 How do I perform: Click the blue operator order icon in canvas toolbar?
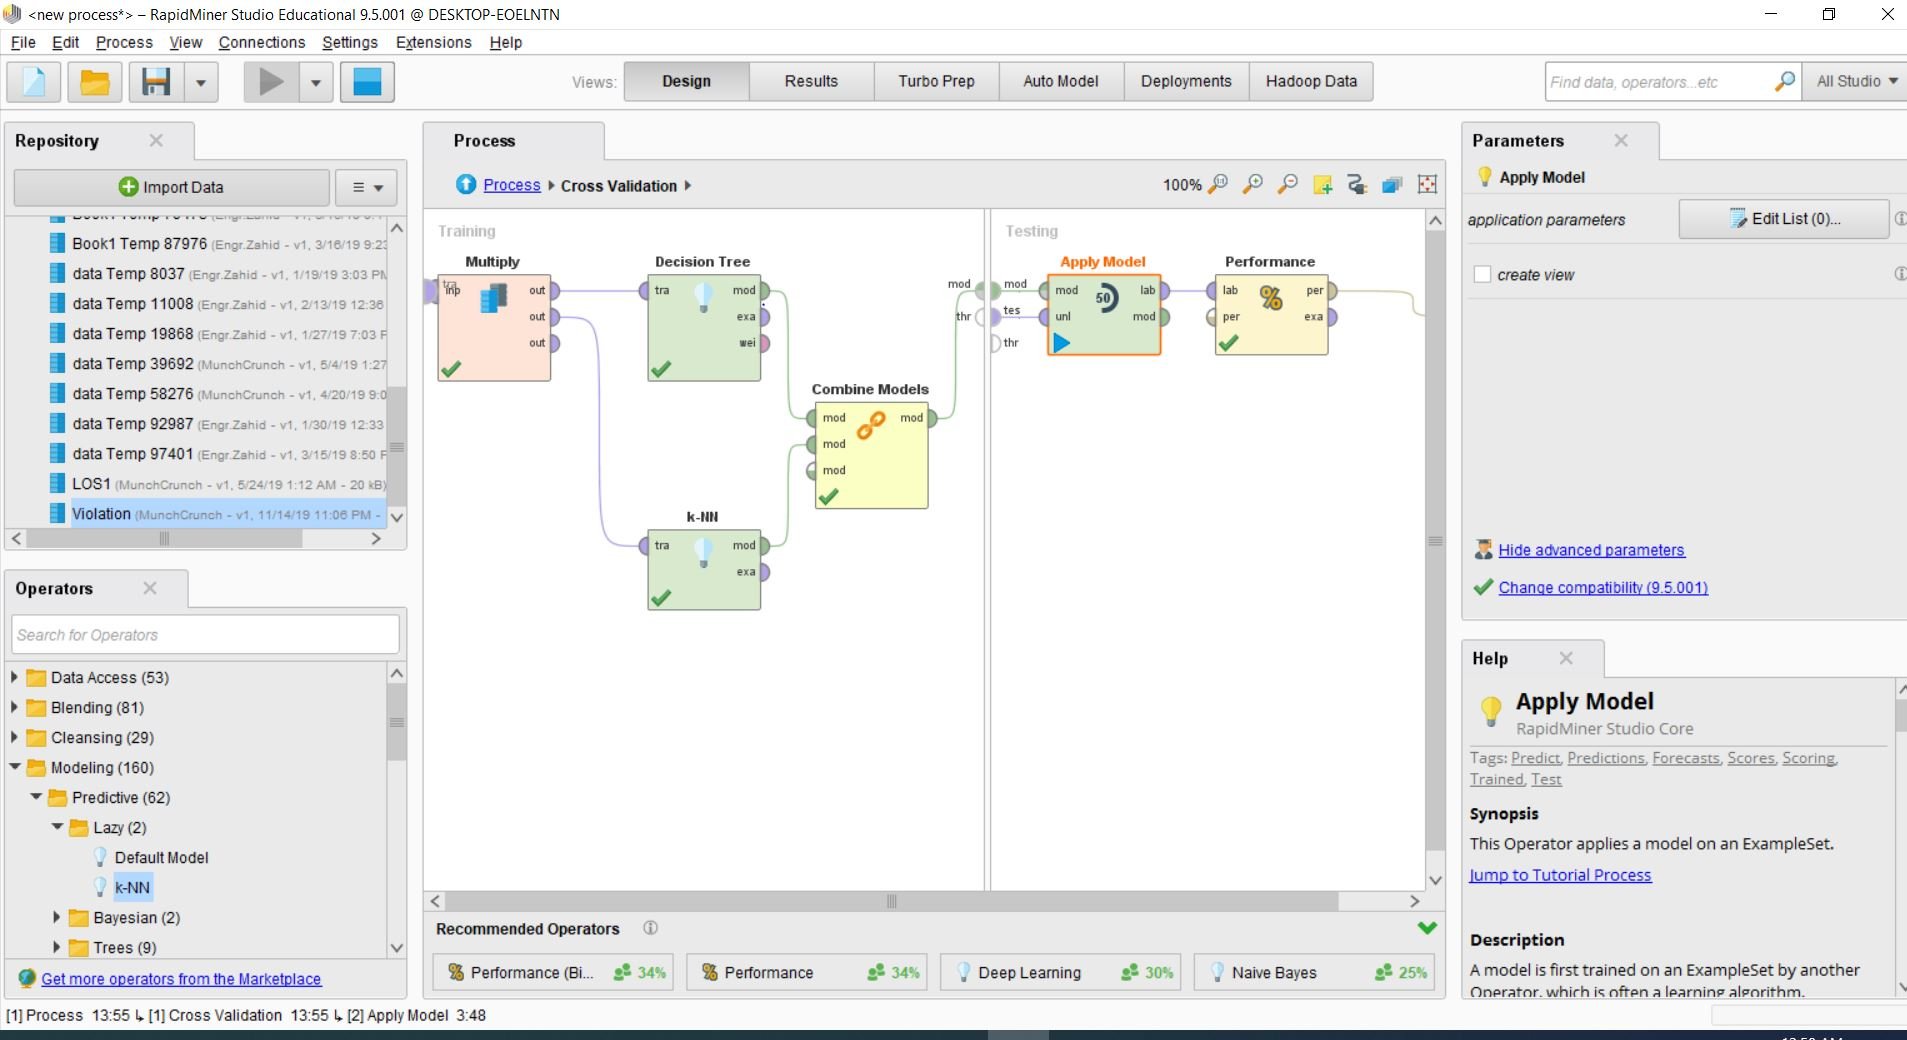pos(1392,185)
